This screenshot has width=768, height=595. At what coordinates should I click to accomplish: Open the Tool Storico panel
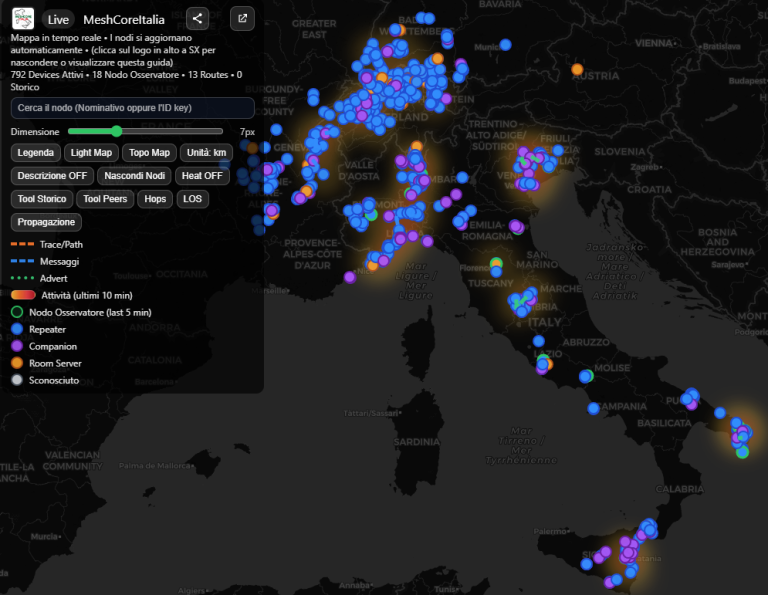pyautogui.click(x=41, y=199)
